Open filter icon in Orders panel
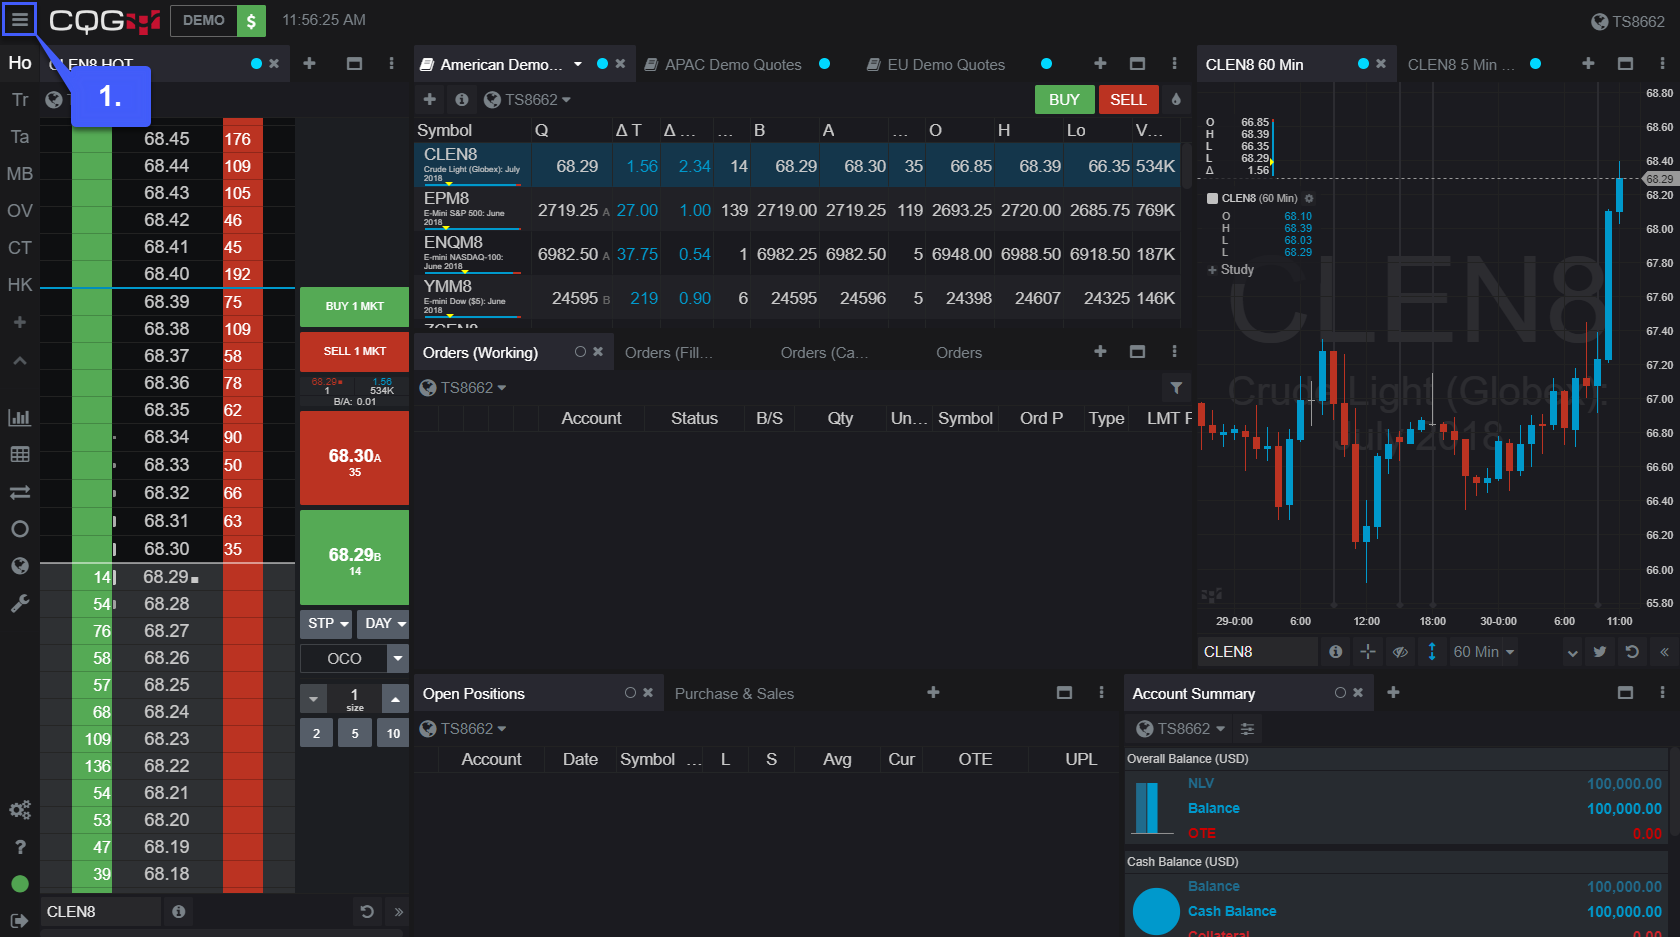The height and width of the screenshot is (937, 1680). 1176,388
